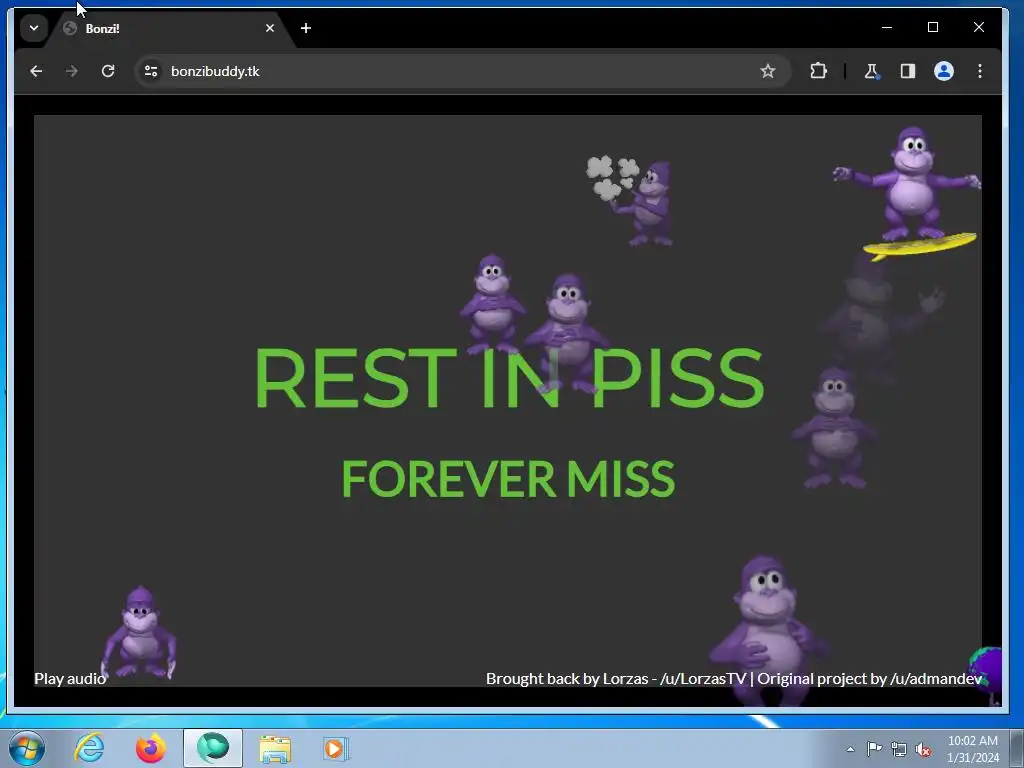
Task: Open the clock showing 10:02 AM
Action: (x=972, y=749)
